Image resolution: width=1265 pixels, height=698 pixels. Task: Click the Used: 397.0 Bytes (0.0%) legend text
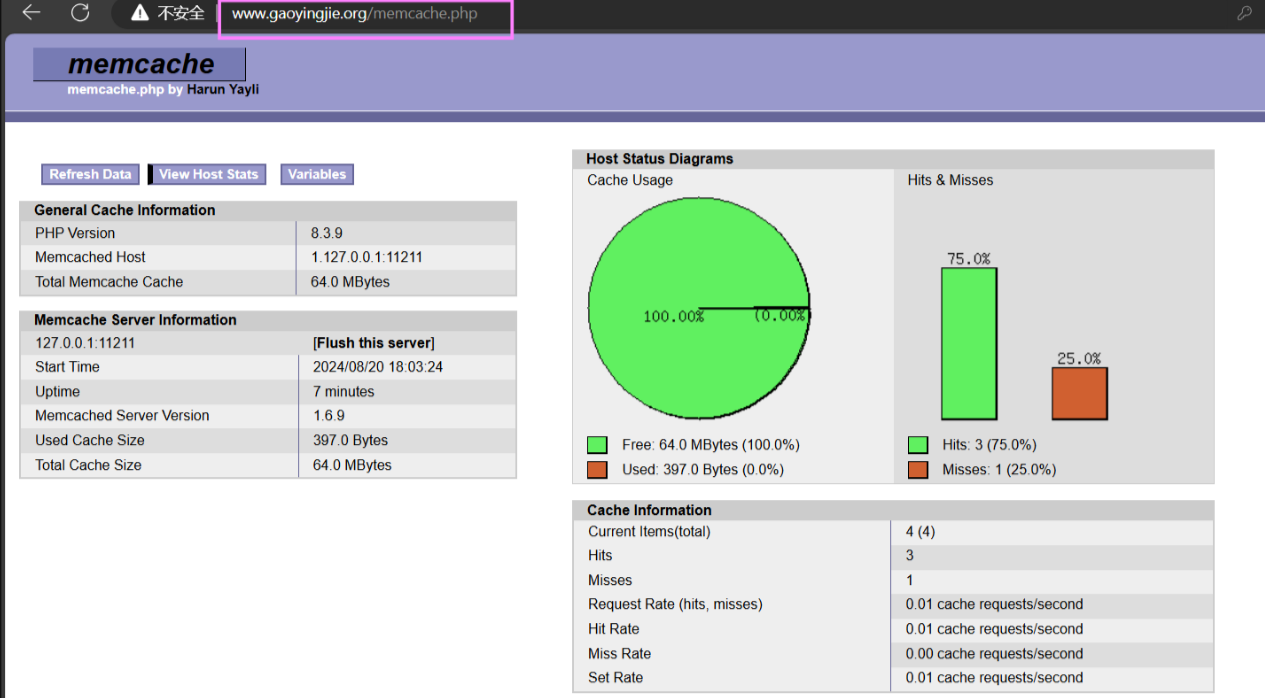pyautogui.click(x=703, y=470)
